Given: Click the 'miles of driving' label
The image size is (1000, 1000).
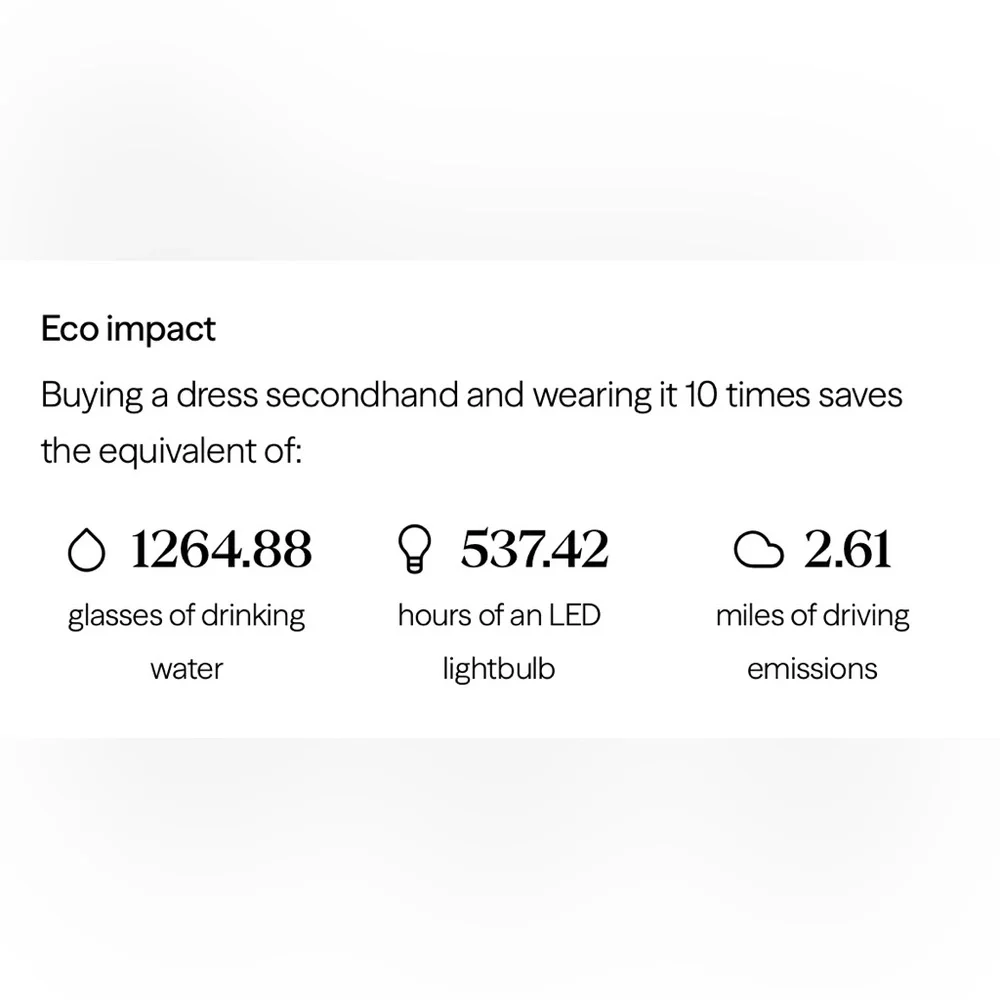Looking at the screenshot, I should click(812, 617).
